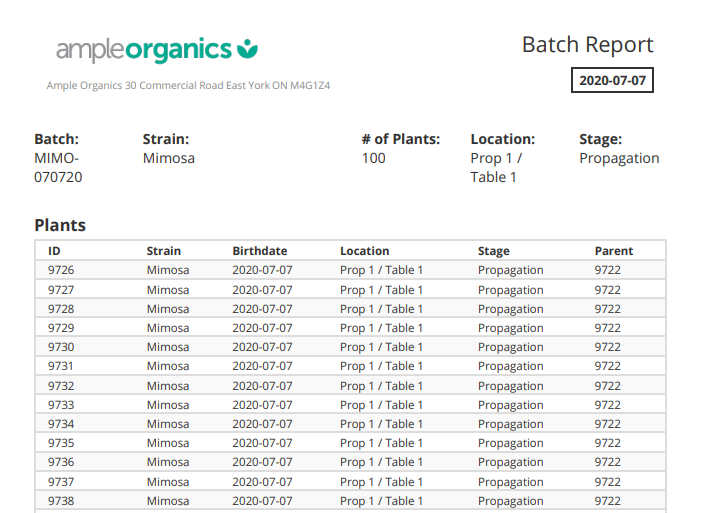Click the Parent column header

[x=613, y=251]
